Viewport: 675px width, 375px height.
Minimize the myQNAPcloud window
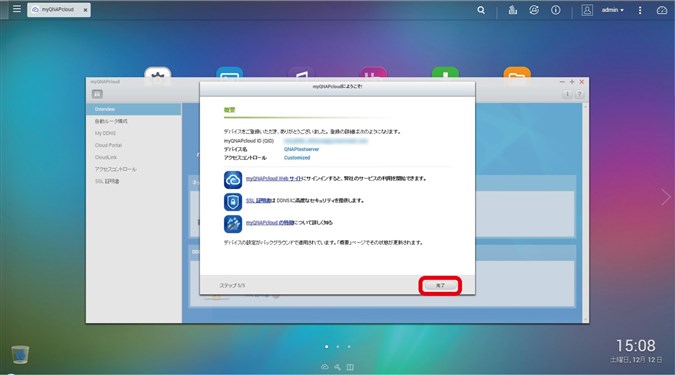coord(562,82)
